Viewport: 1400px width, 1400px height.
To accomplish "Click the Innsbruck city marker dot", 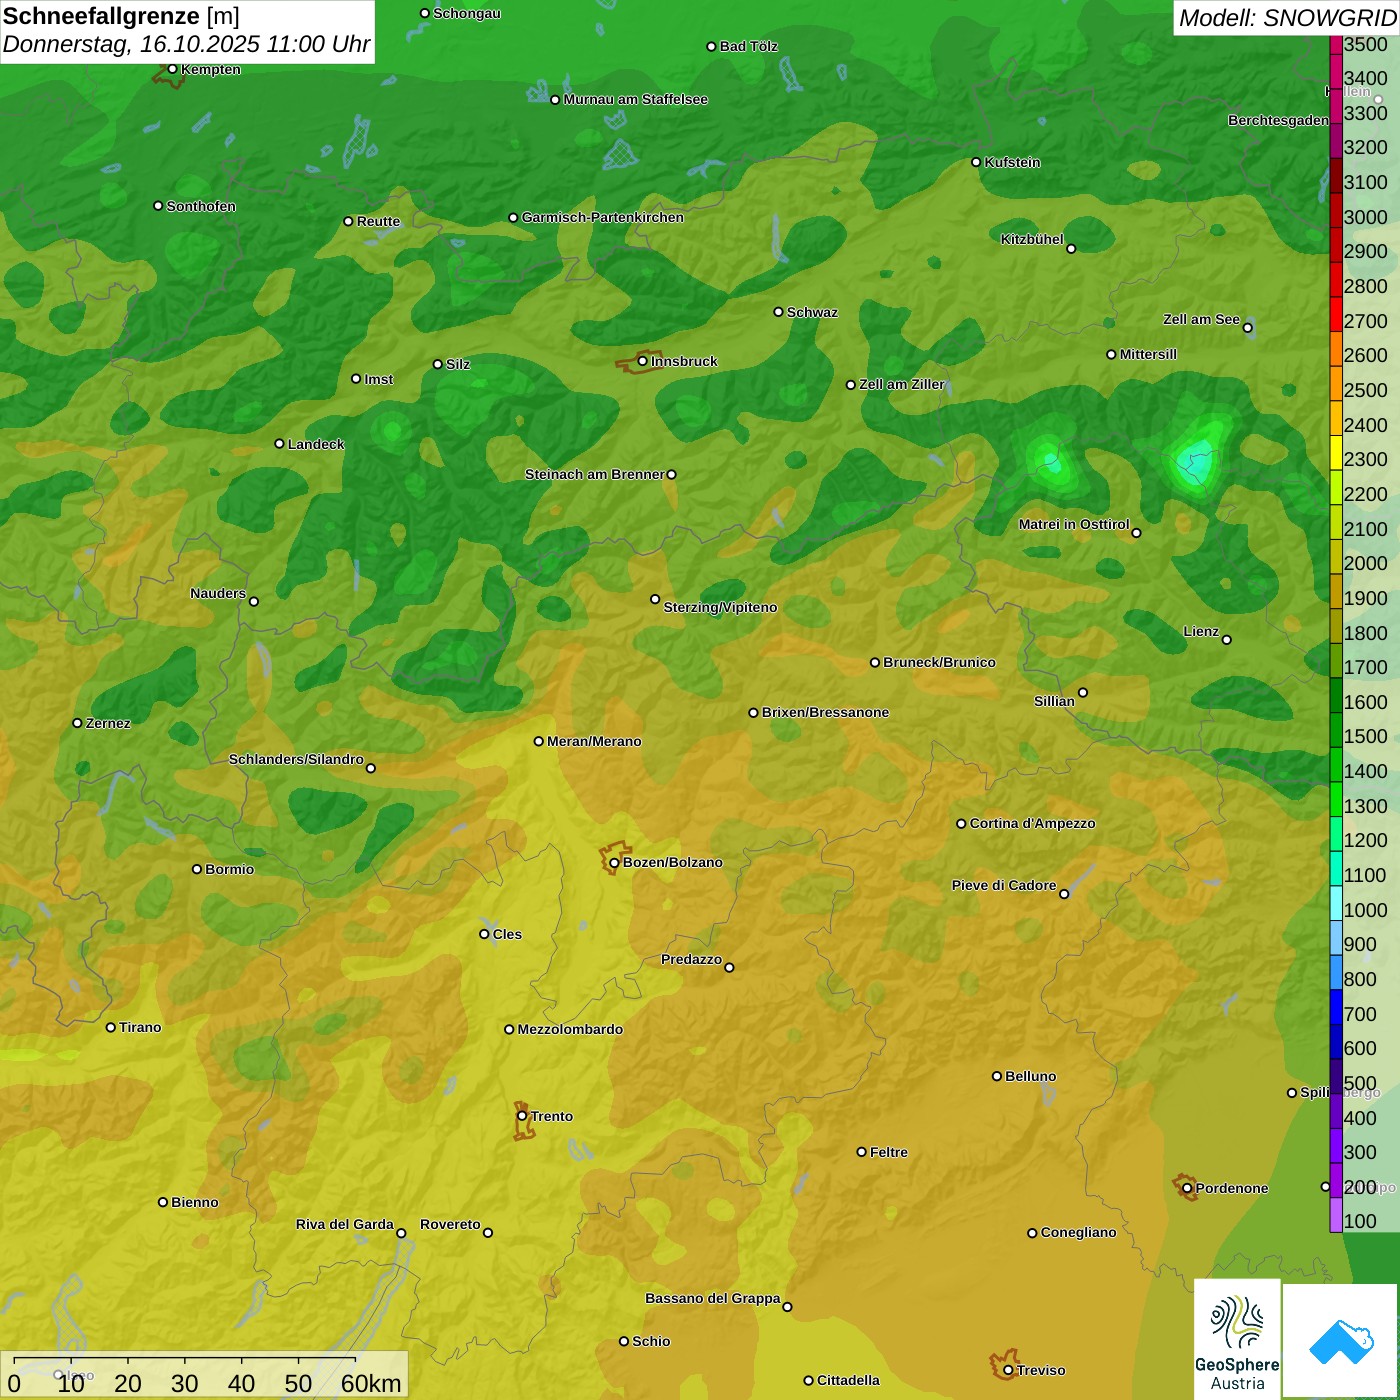I will 643,361.
